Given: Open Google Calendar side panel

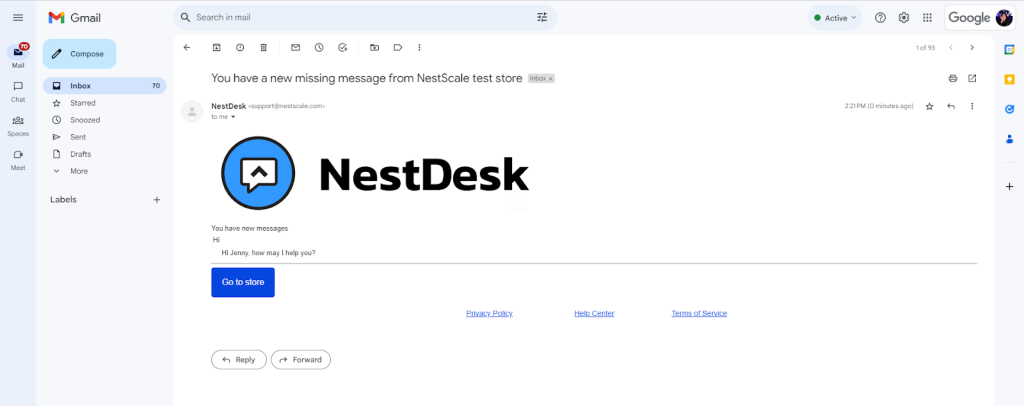Looking at the screenshot, I should 1010,49.
